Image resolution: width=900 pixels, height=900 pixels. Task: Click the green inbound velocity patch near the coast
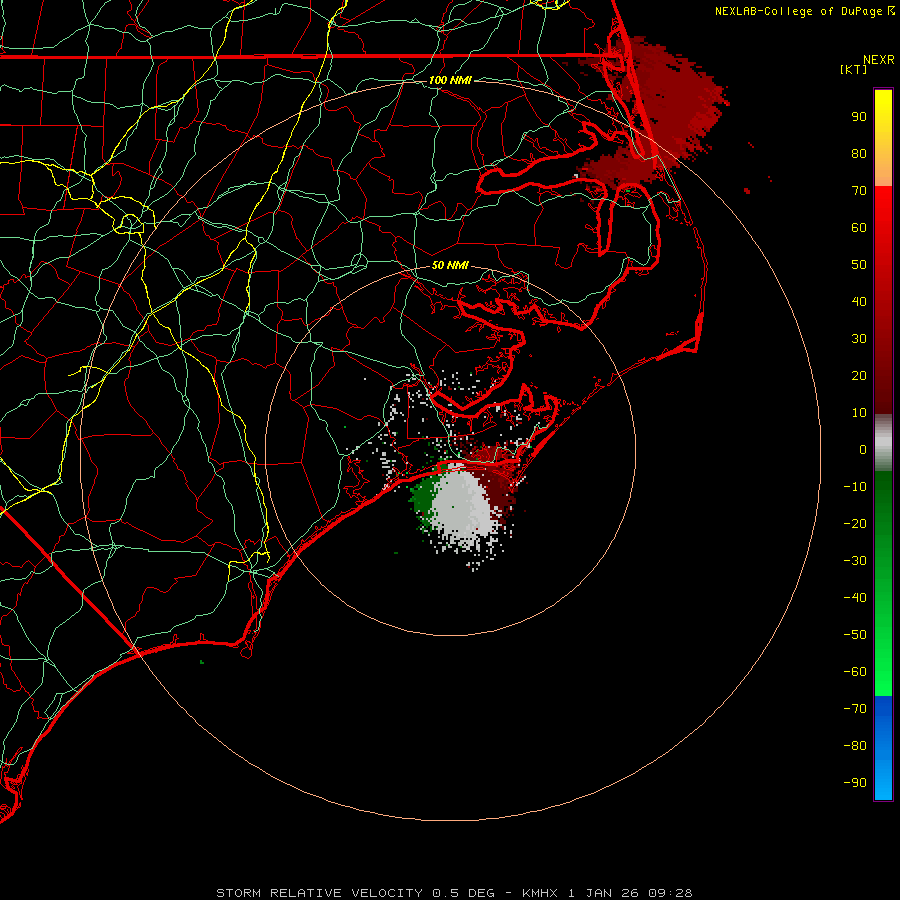coord(423,498)
